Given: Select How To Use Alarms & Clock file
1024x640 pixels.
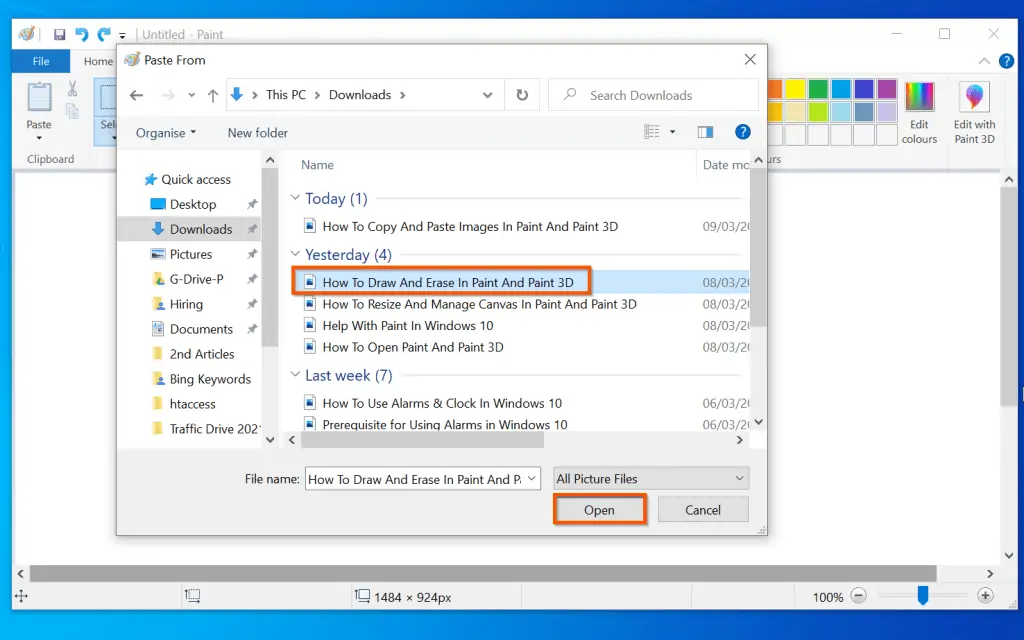Looking at the screenshot, I should [x=441, y=404].
